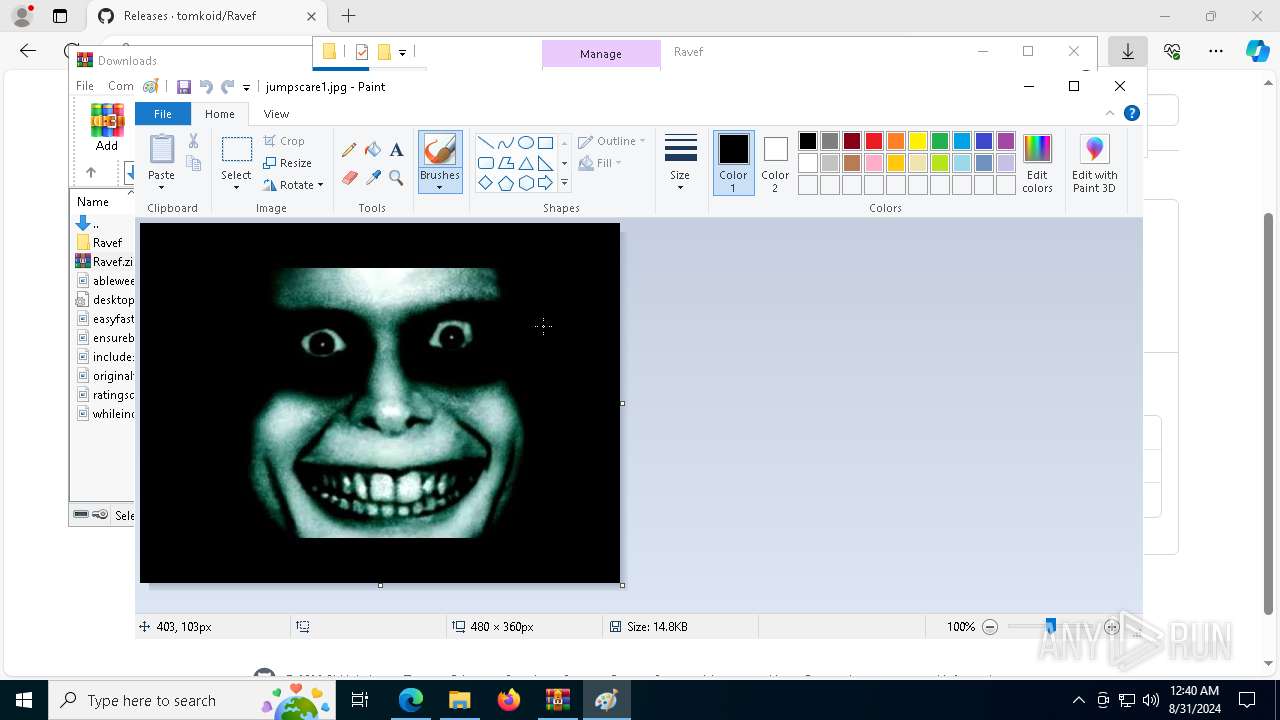The height and width of the screenshot is (720, 1280).
Task: Expand the Shapes gallery more arrow
Action: point(564,183)
